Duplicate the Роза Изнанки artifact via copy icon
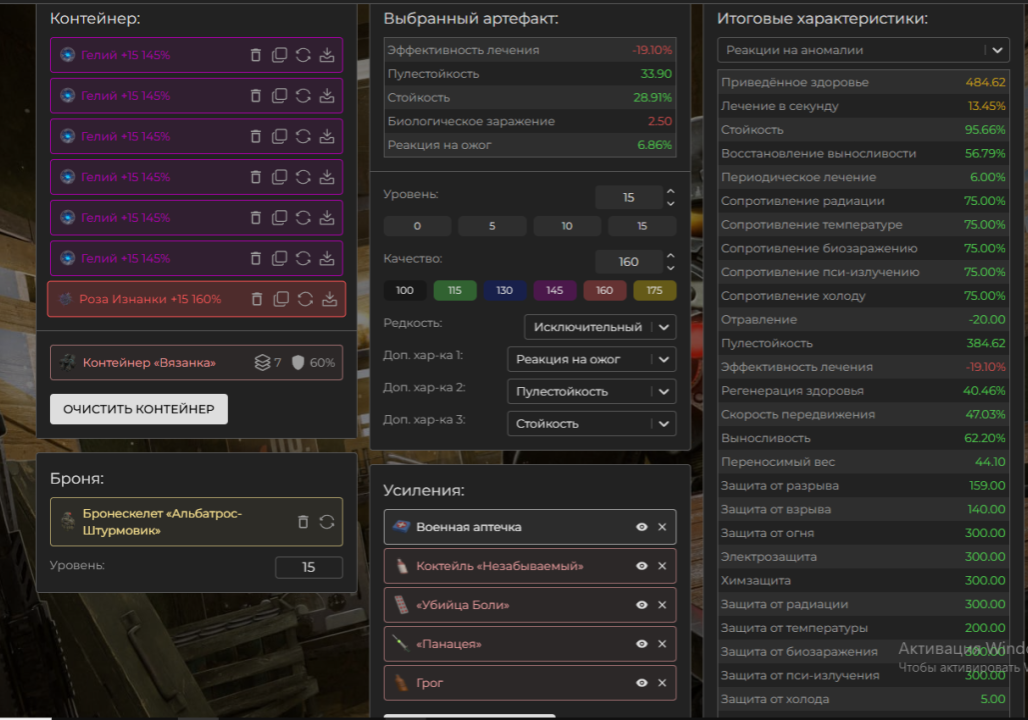 click(281, 299)
